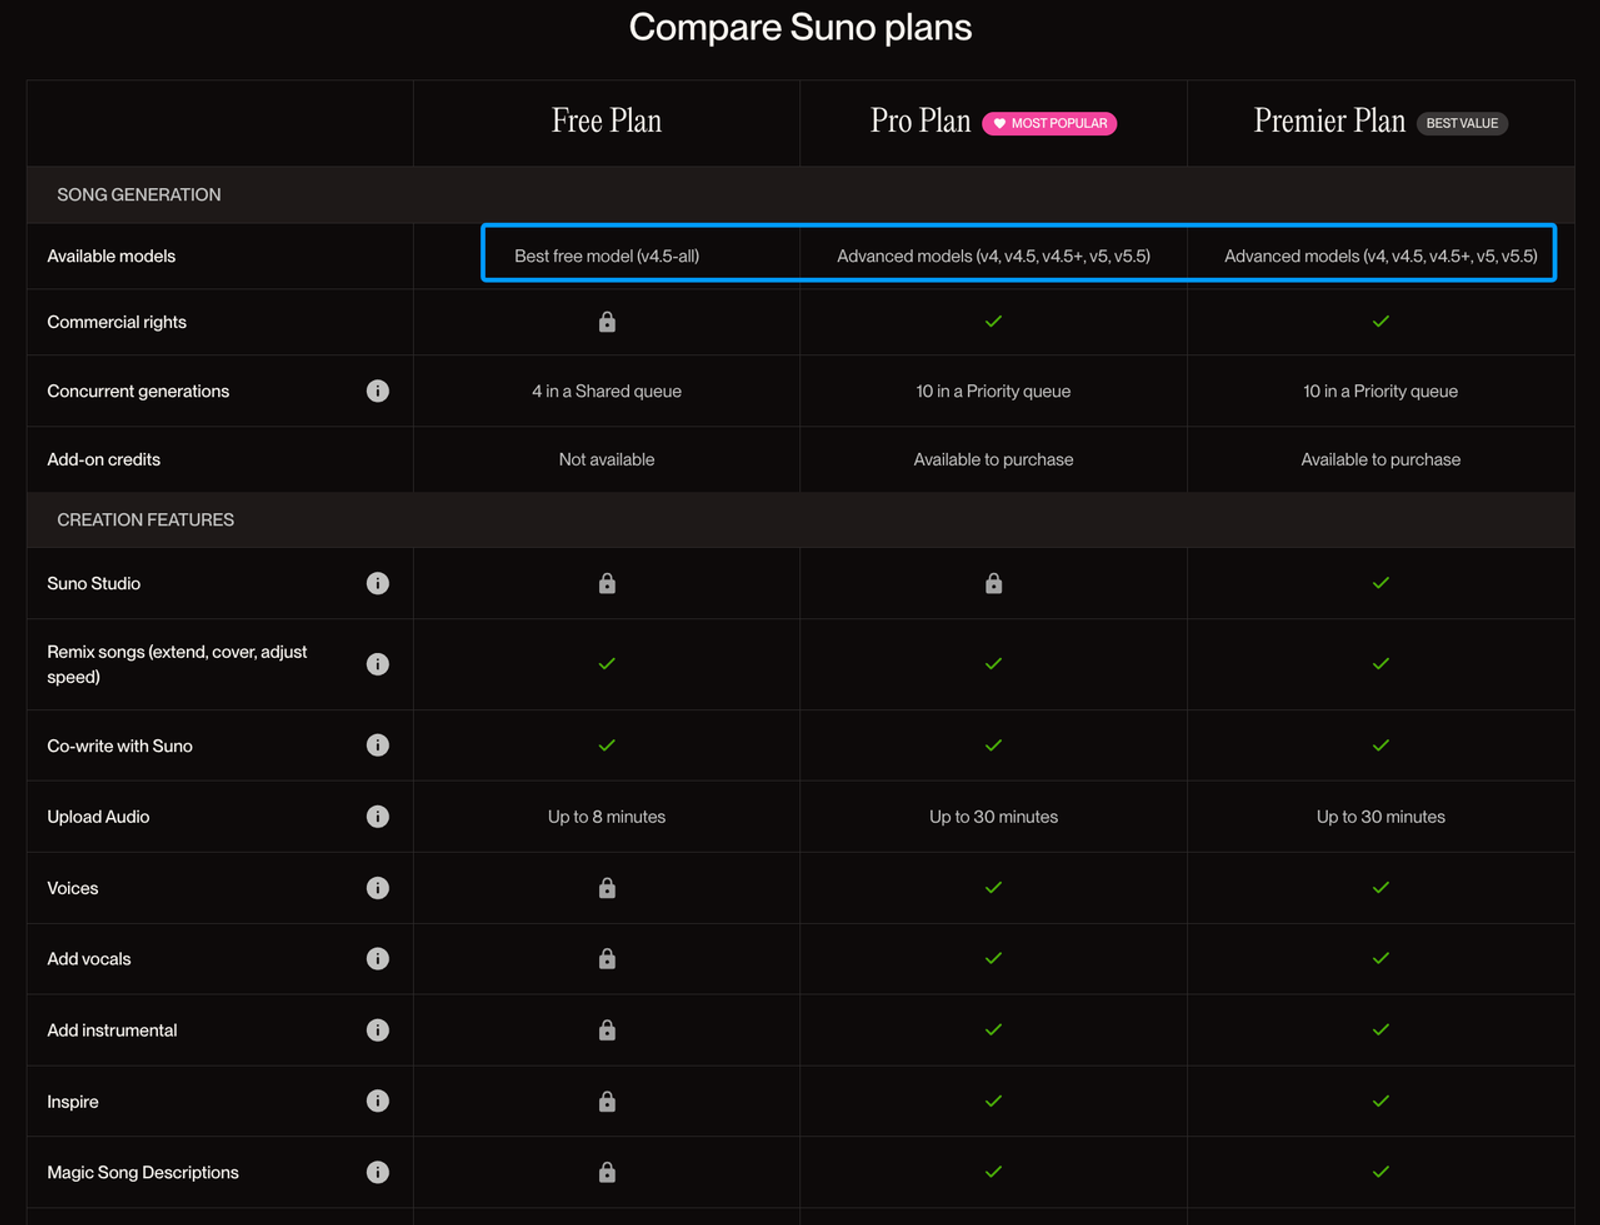Click Premier Plan's Advanced models cell

coord(1381,256)
